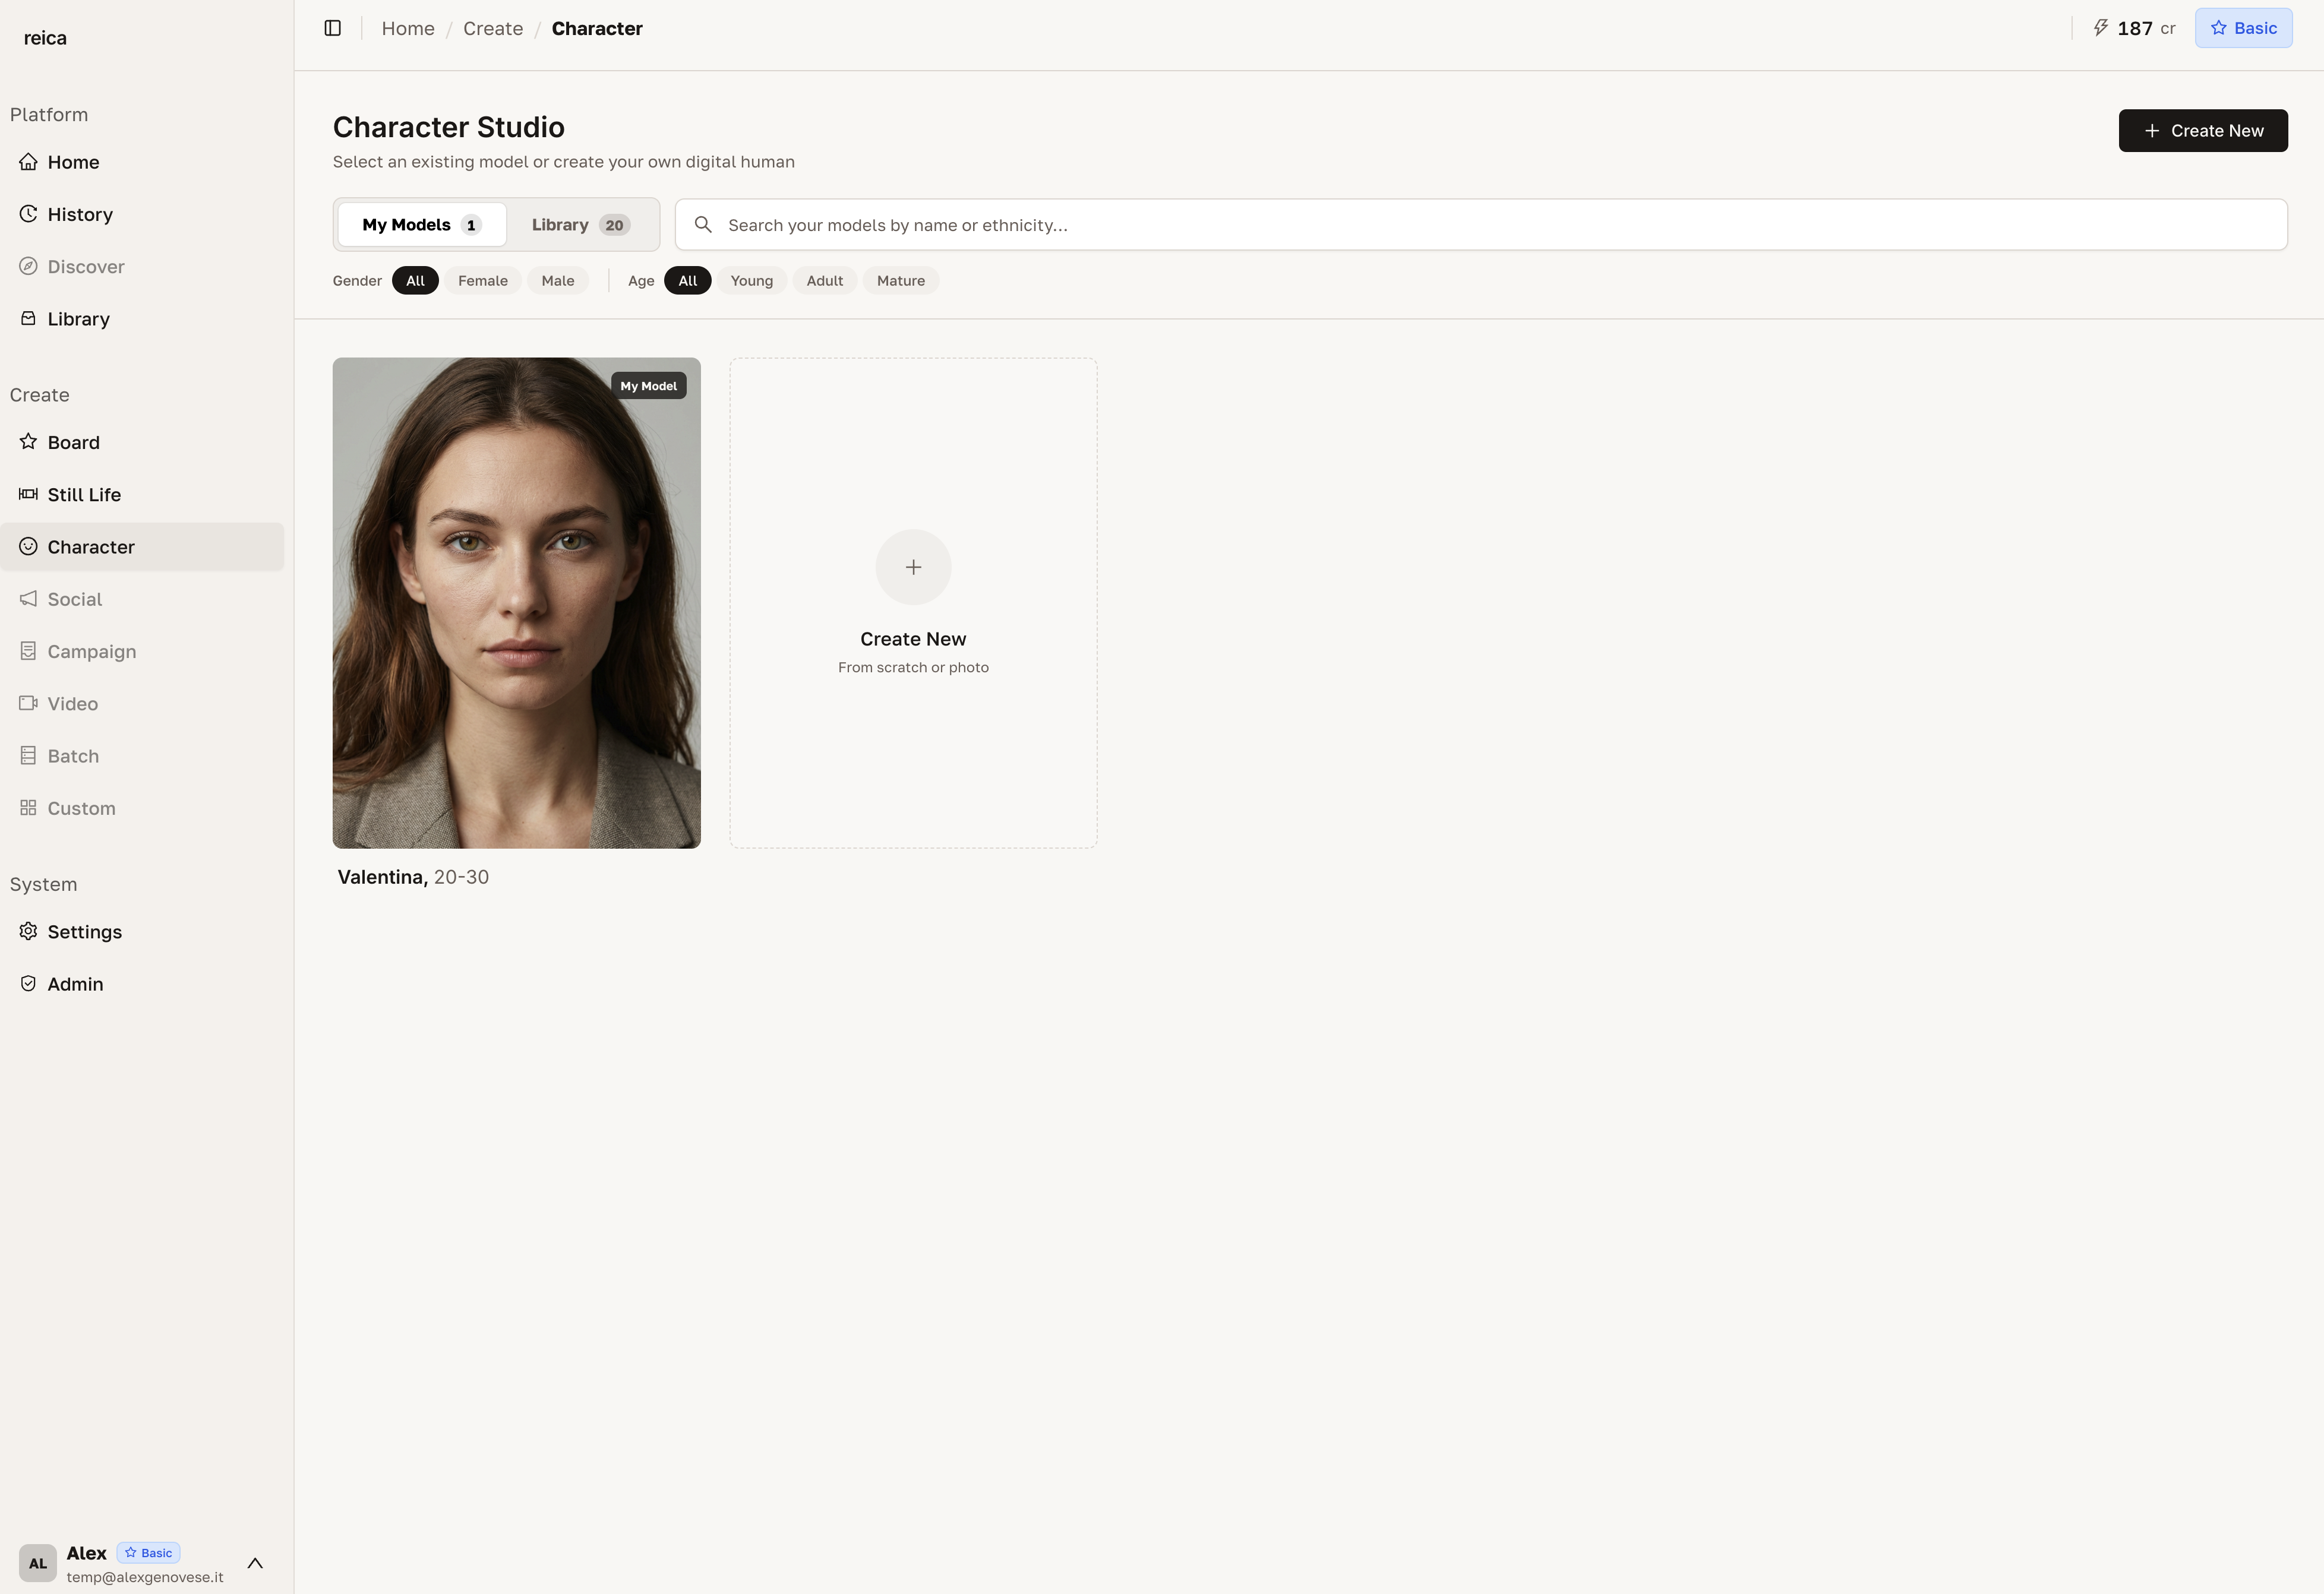The height and width of the screenshot is (1594, 2324).
Task: Select the Board tool in Create section
Action: point(74,442)
